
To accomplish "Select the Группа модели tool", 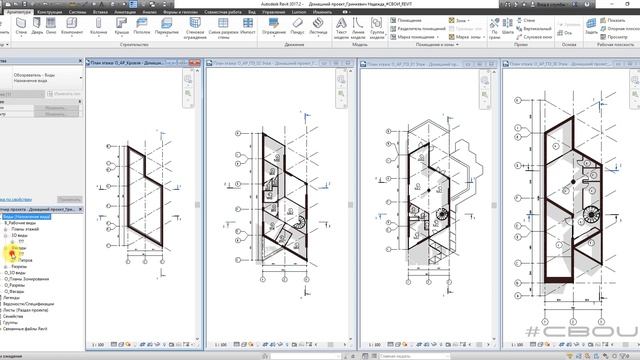I will (x=376, y=28).
